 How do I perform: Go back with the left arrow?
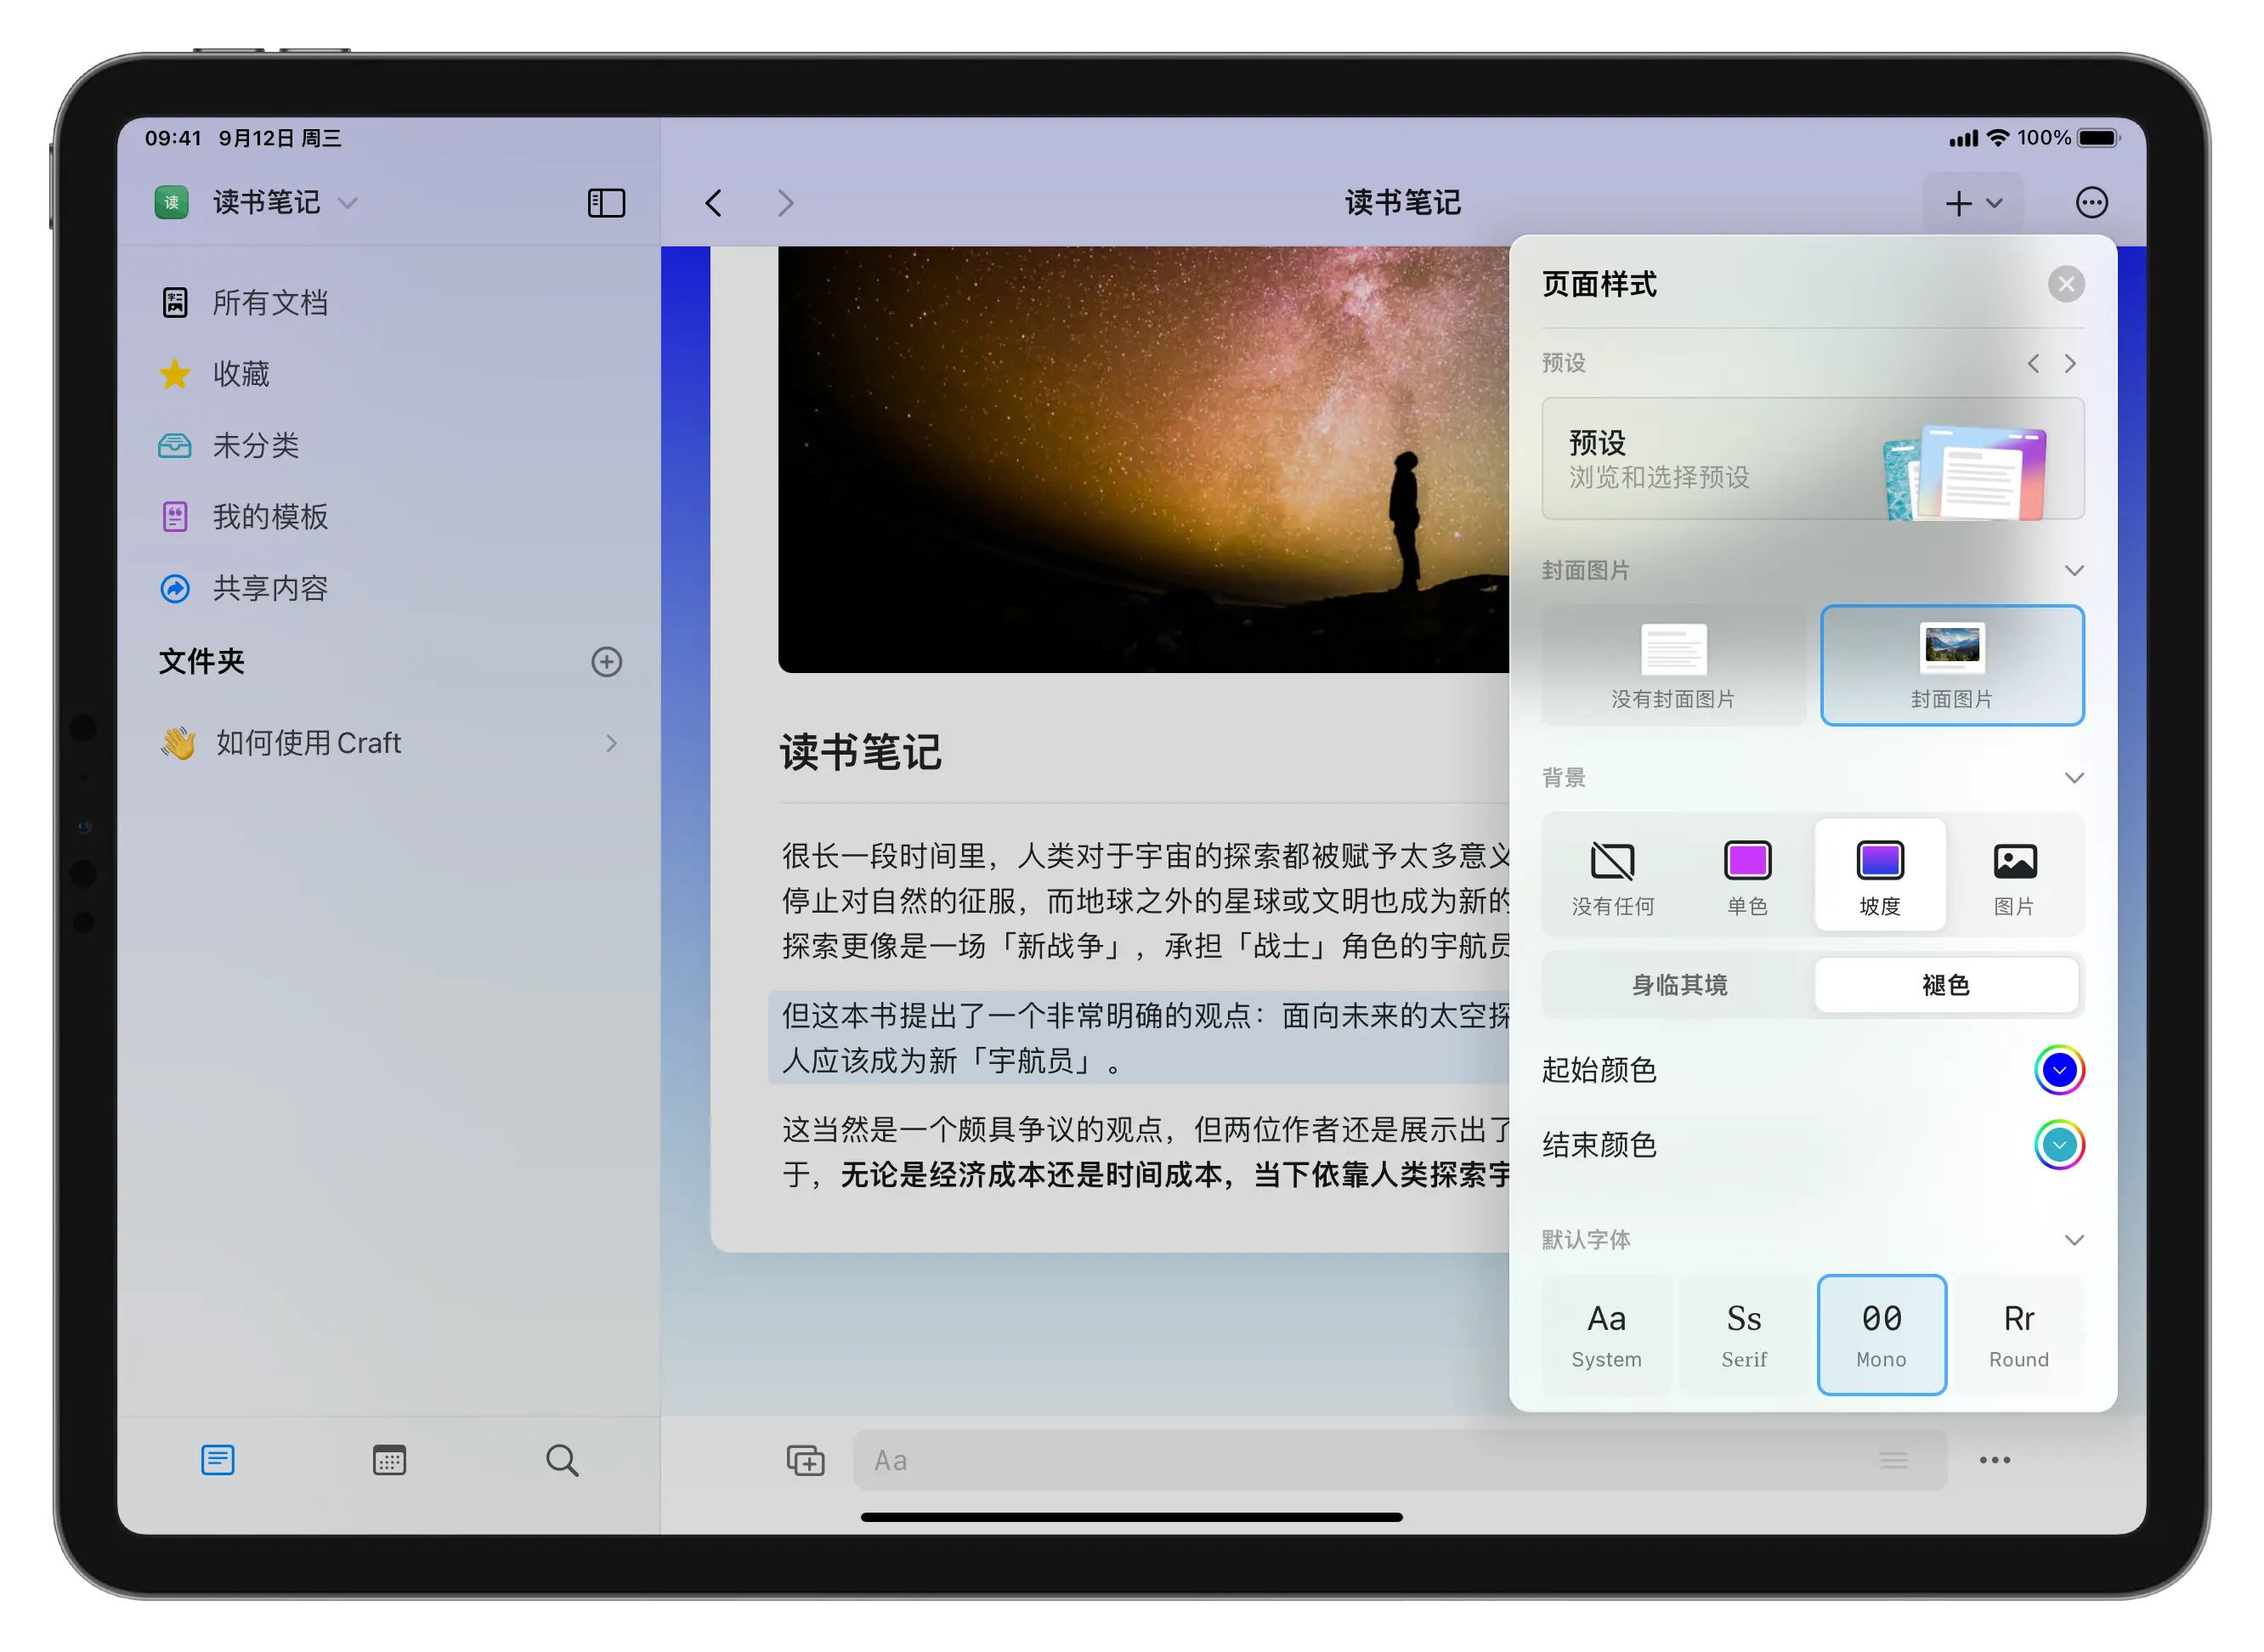(713, 203)
